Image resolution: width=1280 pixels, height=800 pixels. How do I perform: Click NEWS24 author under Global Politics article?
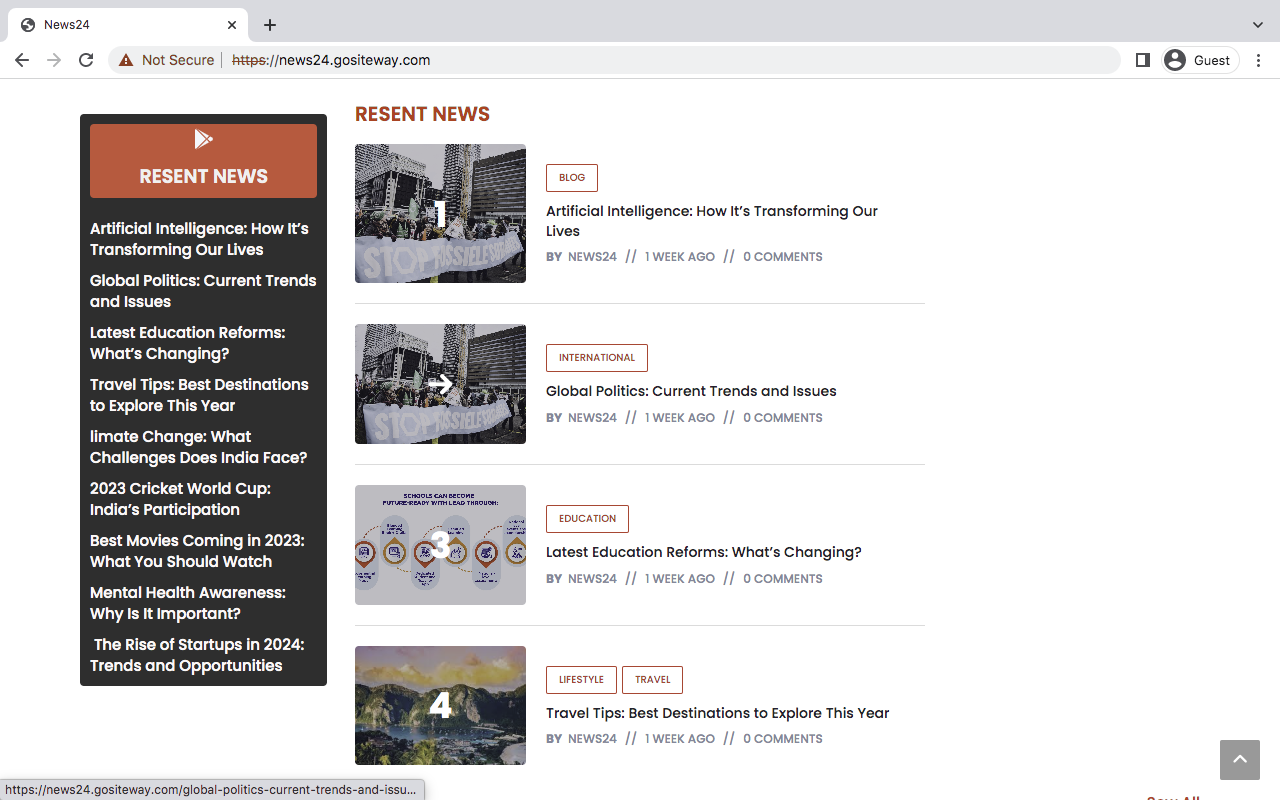tap(592, 418)
